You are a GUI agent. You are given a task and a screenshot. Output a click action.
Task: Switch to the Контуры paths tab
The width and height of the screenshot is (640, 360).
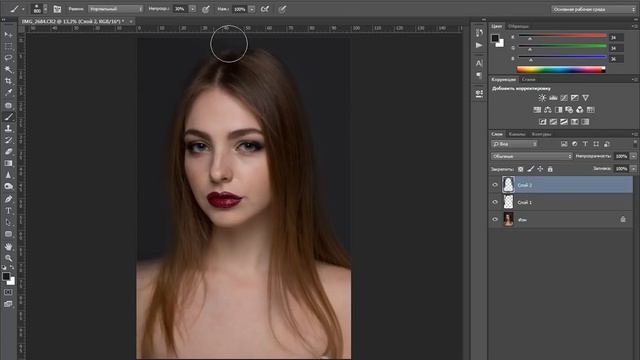tap(541, 134)
